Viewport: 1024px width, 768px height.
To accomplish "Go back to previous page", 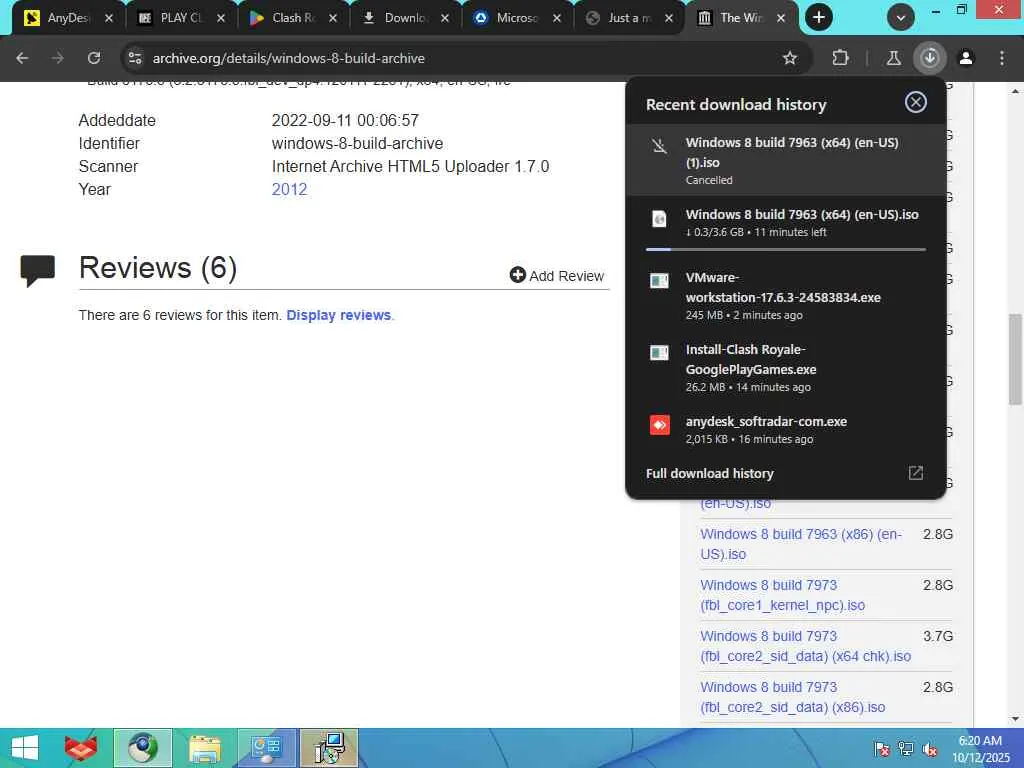I will (x=22, y=58).
